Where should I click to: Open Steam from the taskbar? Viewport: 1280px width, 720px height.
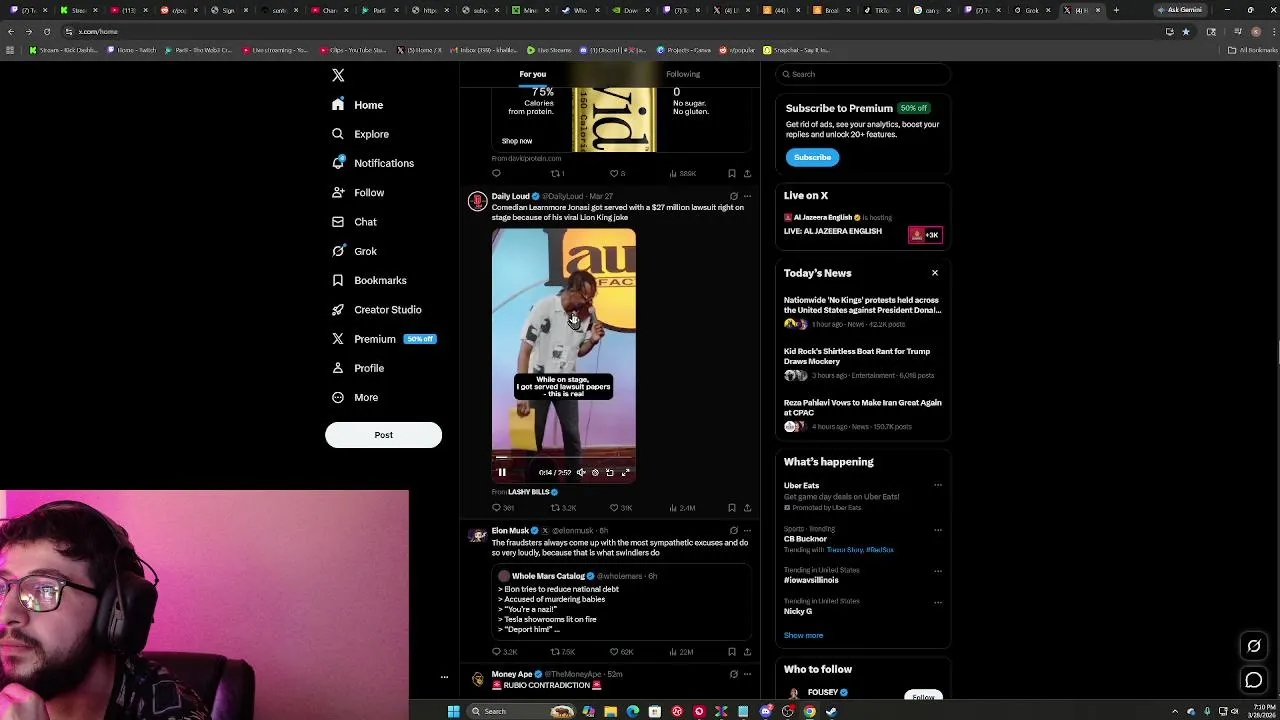click(832, 711)
